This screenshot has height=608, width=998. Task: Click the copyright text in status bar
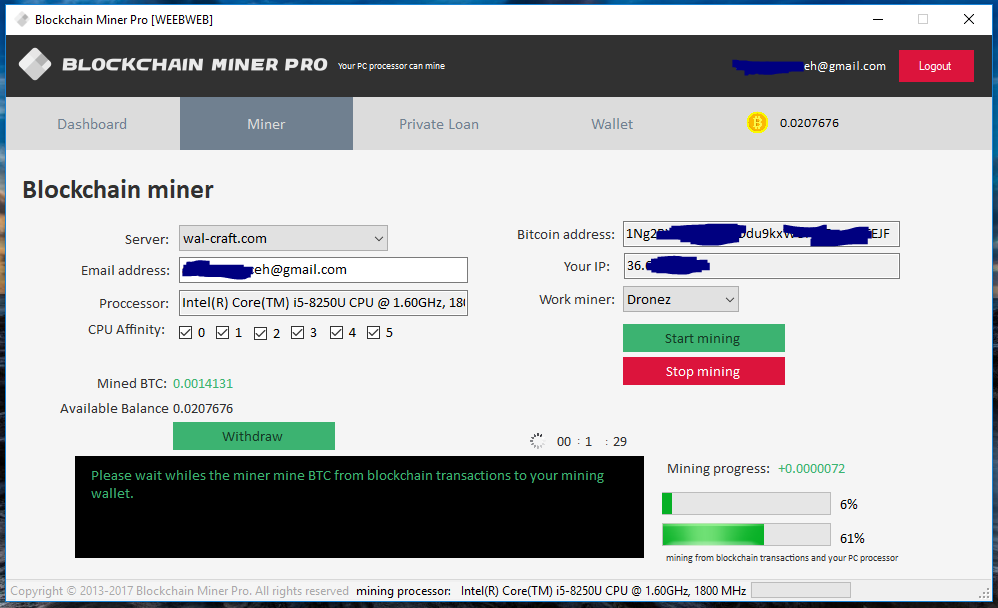(179, 591)
